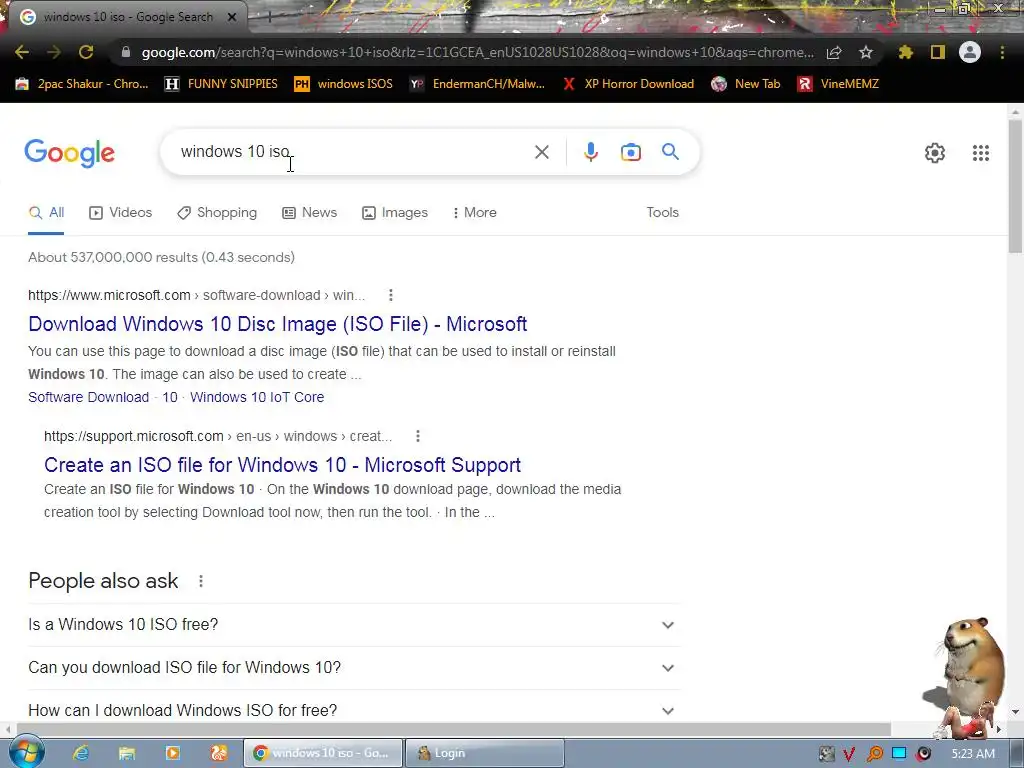The image size is (1024, 768).
Task: Open the Windows Start orb
Action: coord(25,752)
